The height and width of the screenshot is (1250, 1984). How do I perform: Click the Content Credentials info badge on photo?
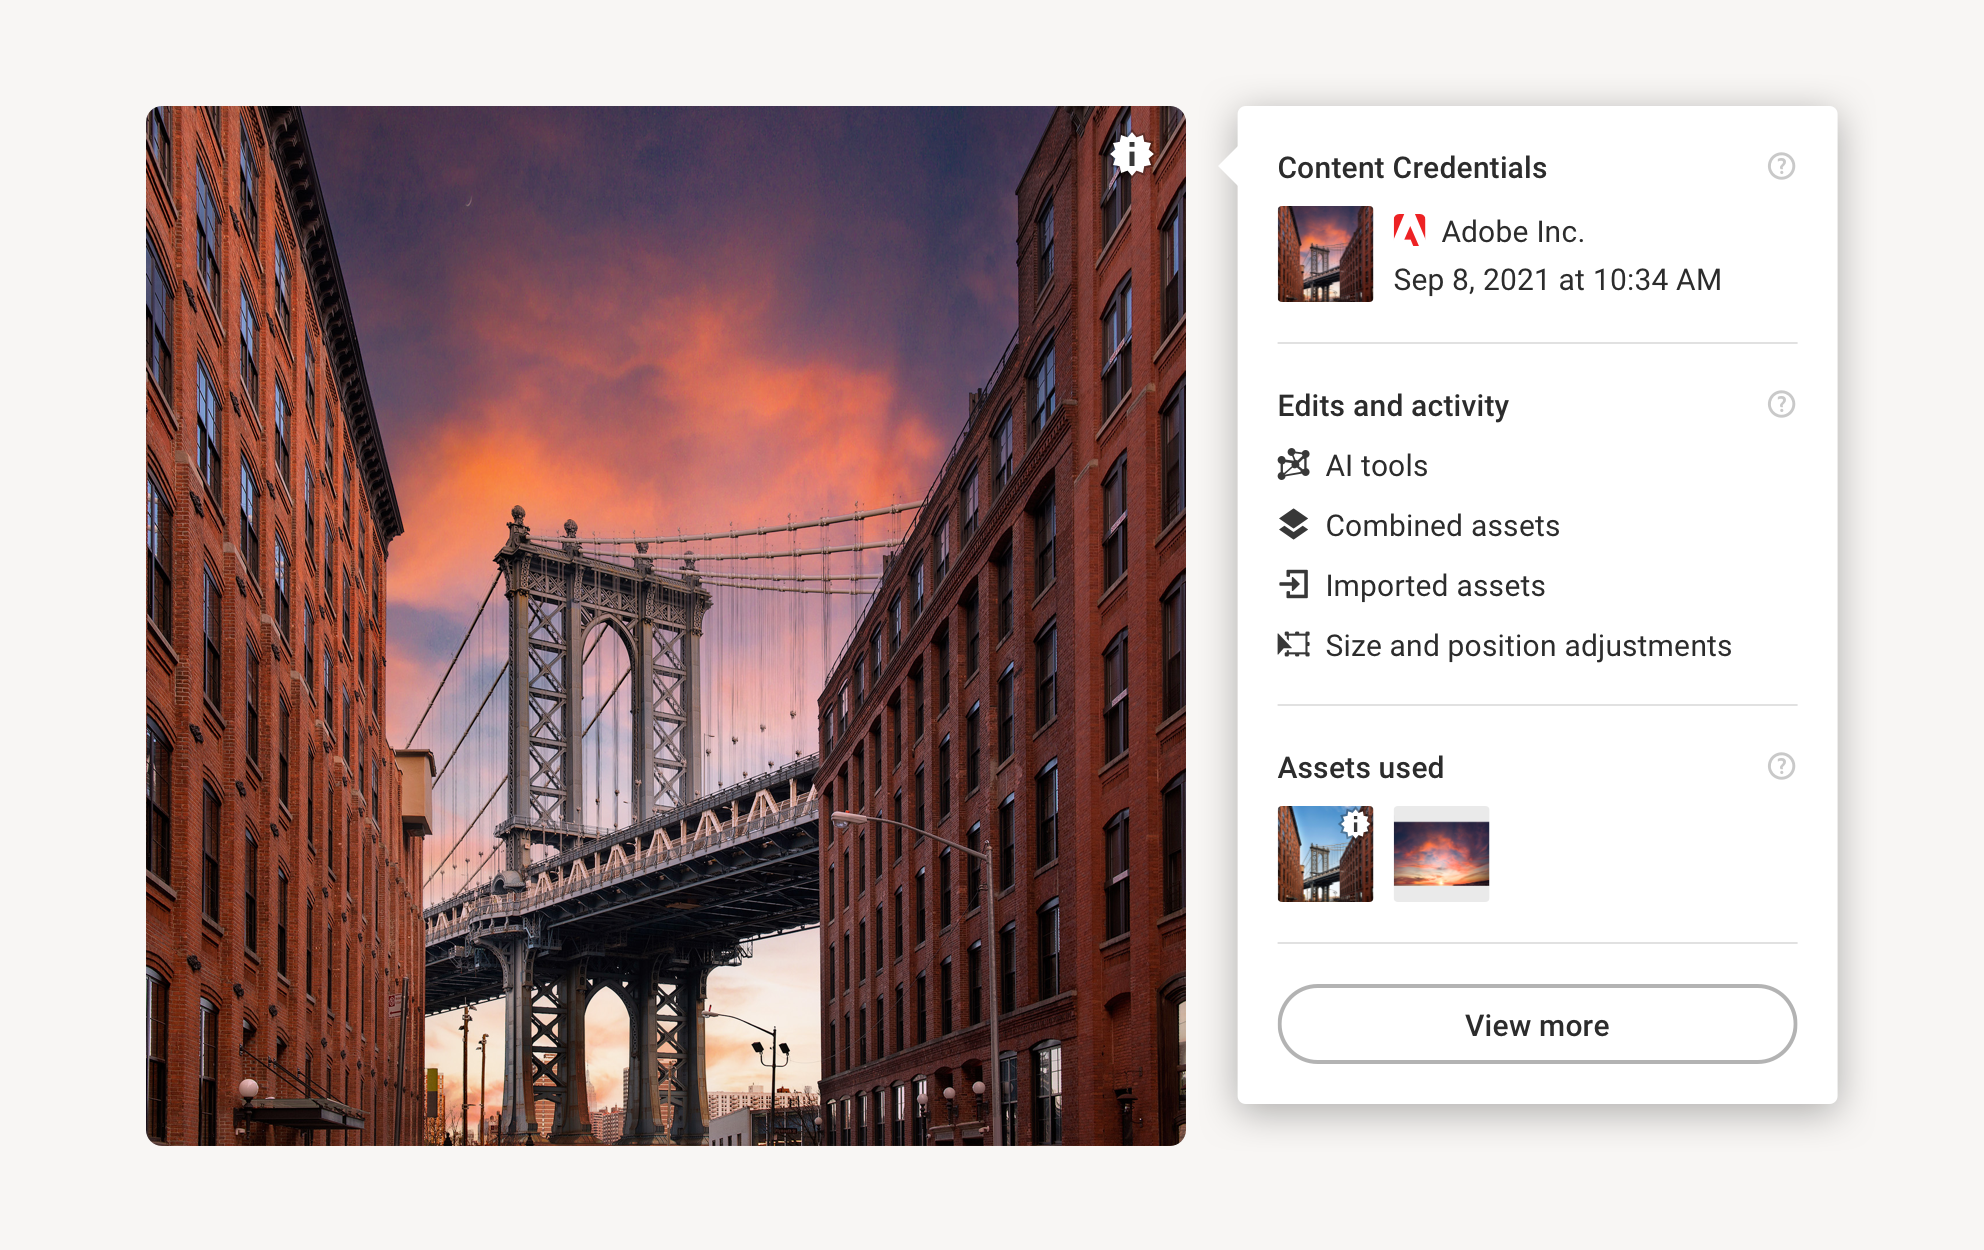1131,154
